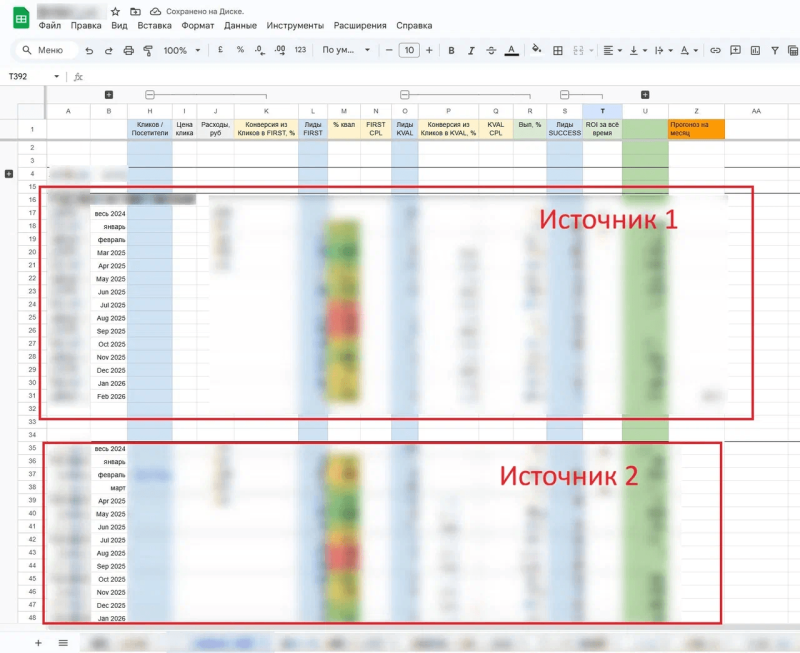Screen dimensions: 800x653
Task: Undo the last action
Action: pos(90,50)
